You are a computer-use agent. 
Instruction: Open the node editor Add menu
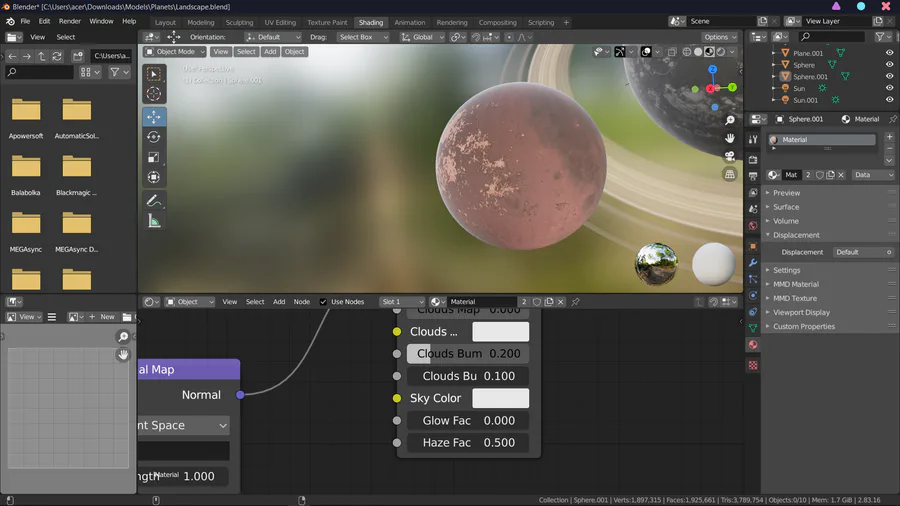point(279,302)
